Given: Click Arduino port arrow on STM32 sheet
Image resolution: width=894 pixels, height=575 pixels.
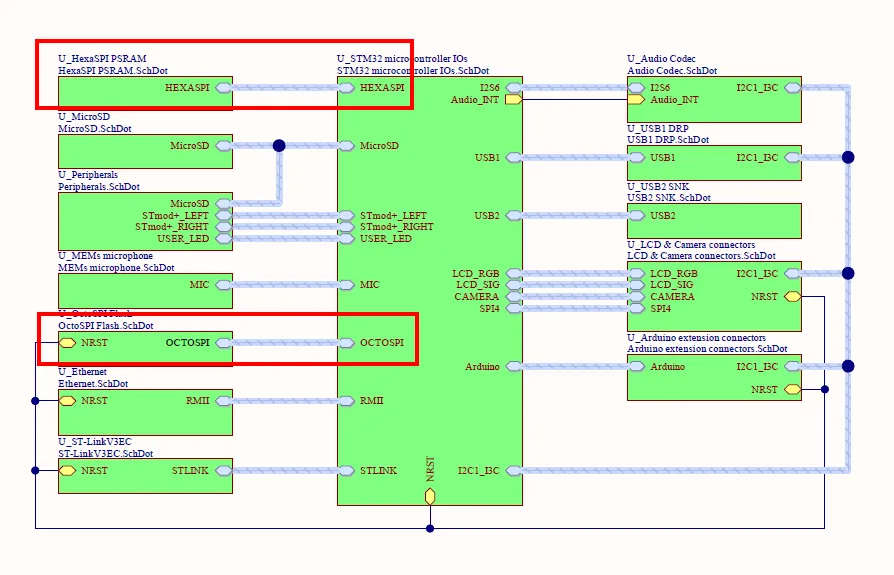Looking at the screenshot, I should pyautogui.click(x=514, y=366).
